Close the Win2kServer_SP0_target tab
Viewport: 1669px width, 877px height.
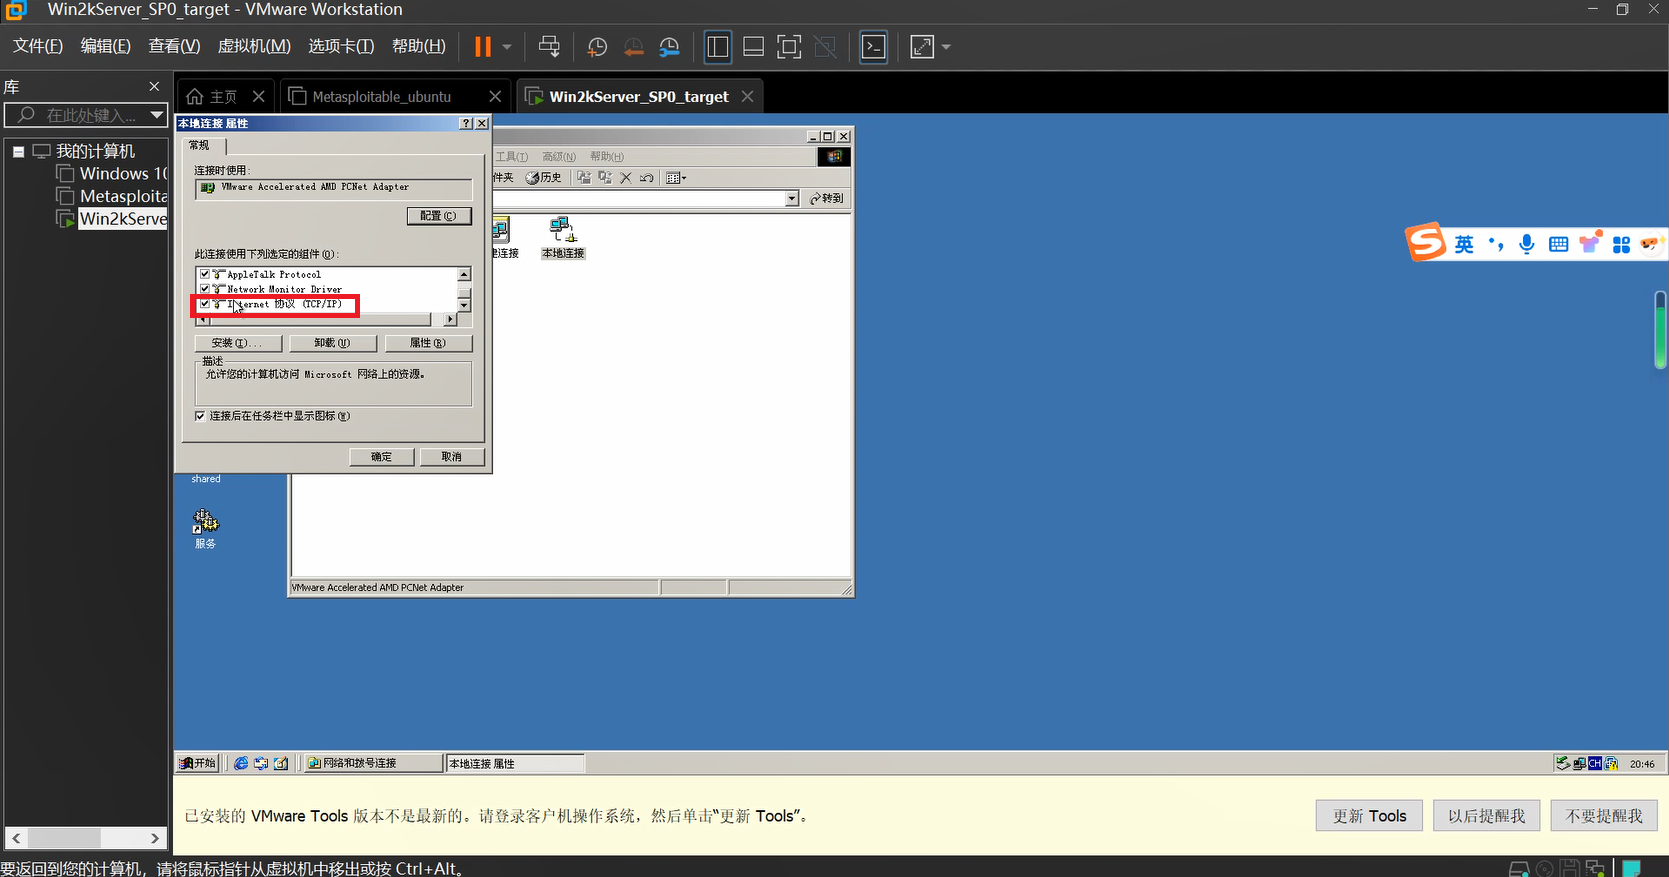pos(747,96)
